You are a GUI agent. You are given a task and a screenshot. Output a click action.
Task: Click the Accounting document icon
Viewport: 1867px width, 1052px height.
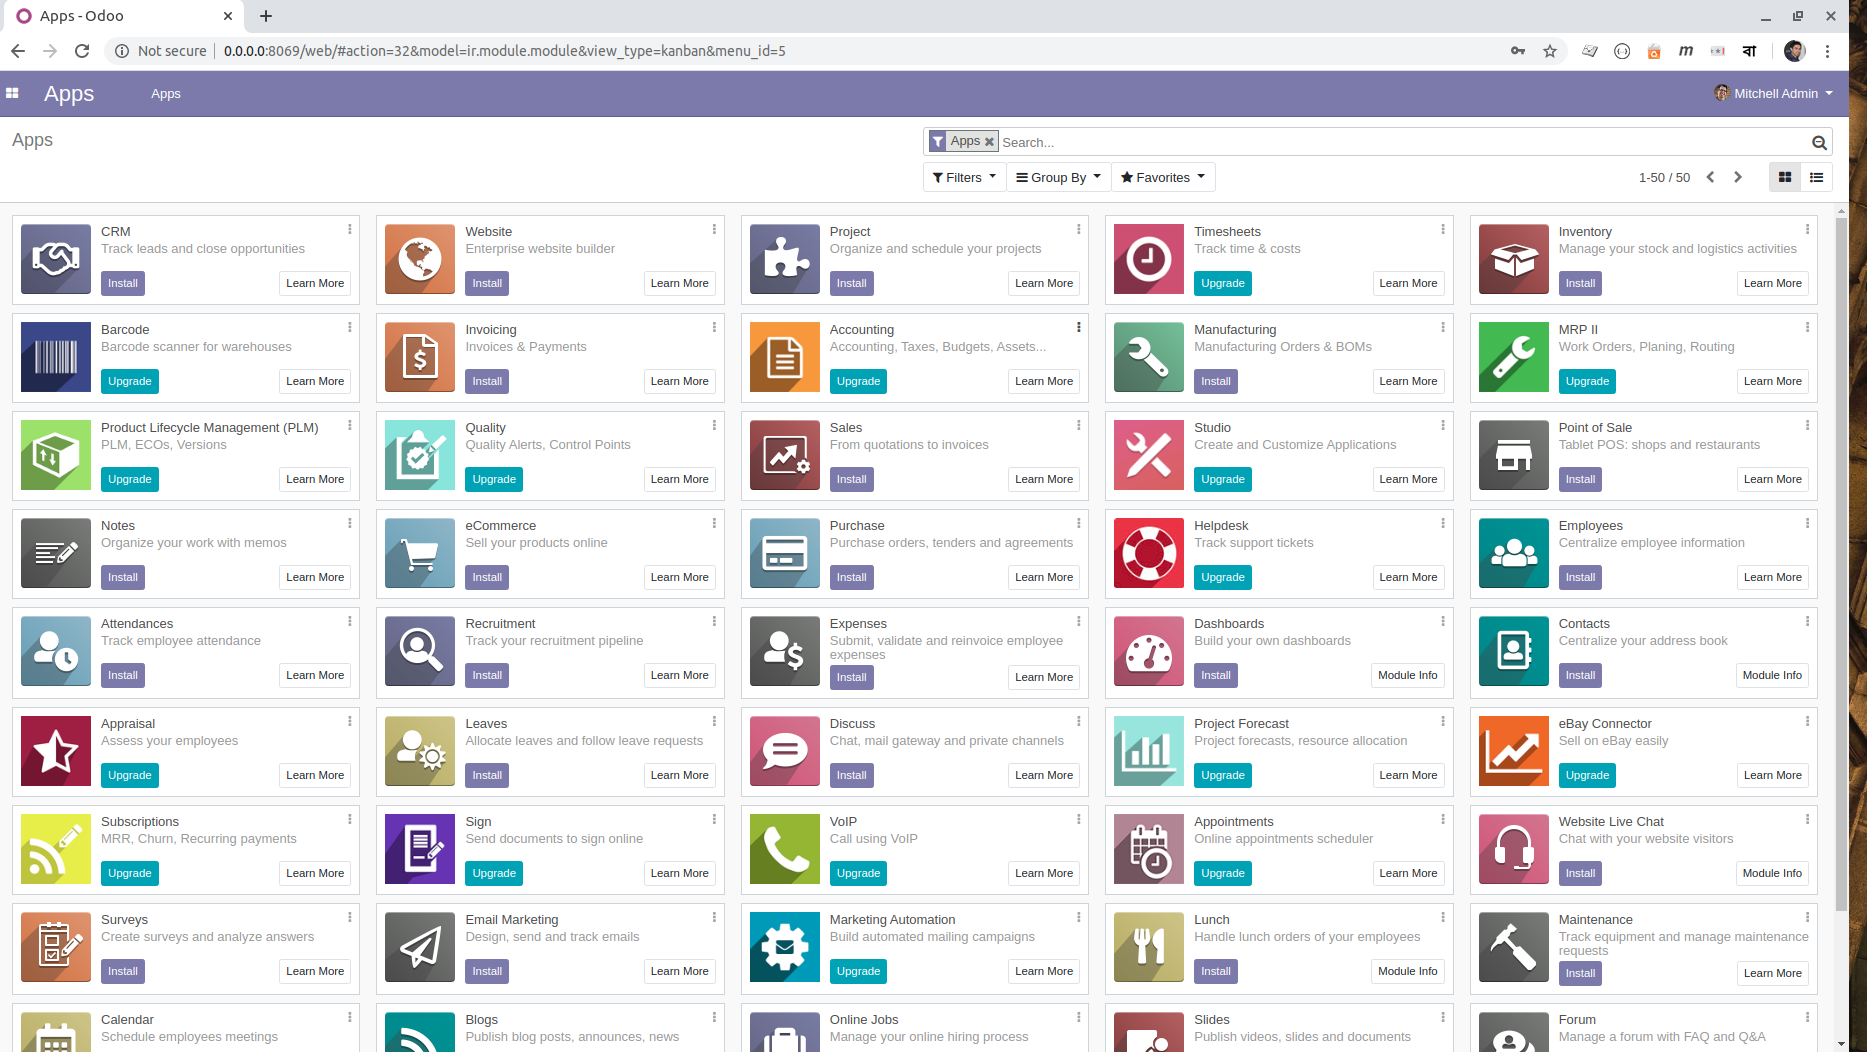785,357
